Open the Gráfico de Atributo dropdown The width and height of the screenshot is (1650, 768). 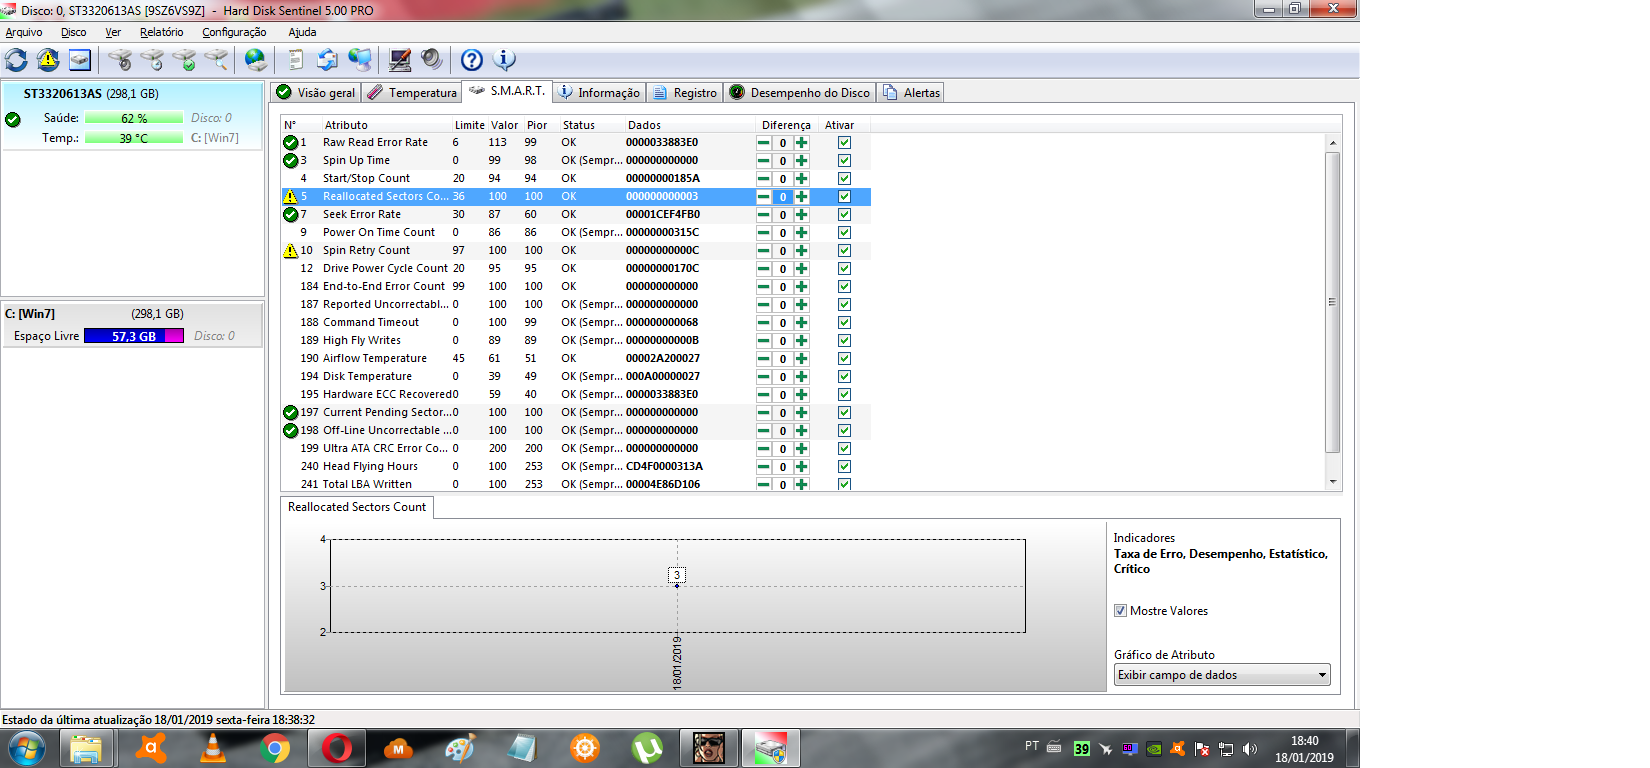point(1222,675)
